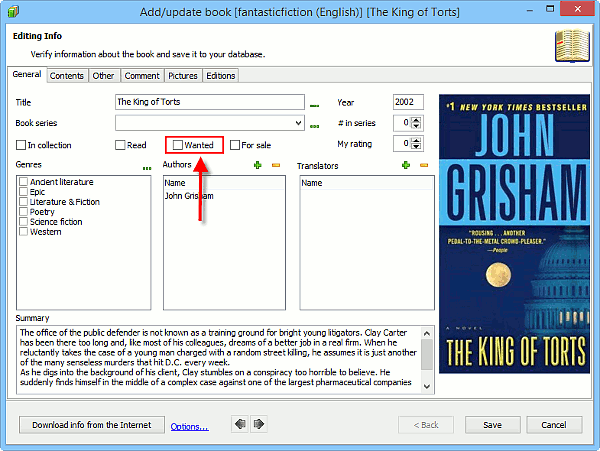This screenshot has height=451, width=600.
Task: Click the Translators Name column header
Action: (367, 183)
